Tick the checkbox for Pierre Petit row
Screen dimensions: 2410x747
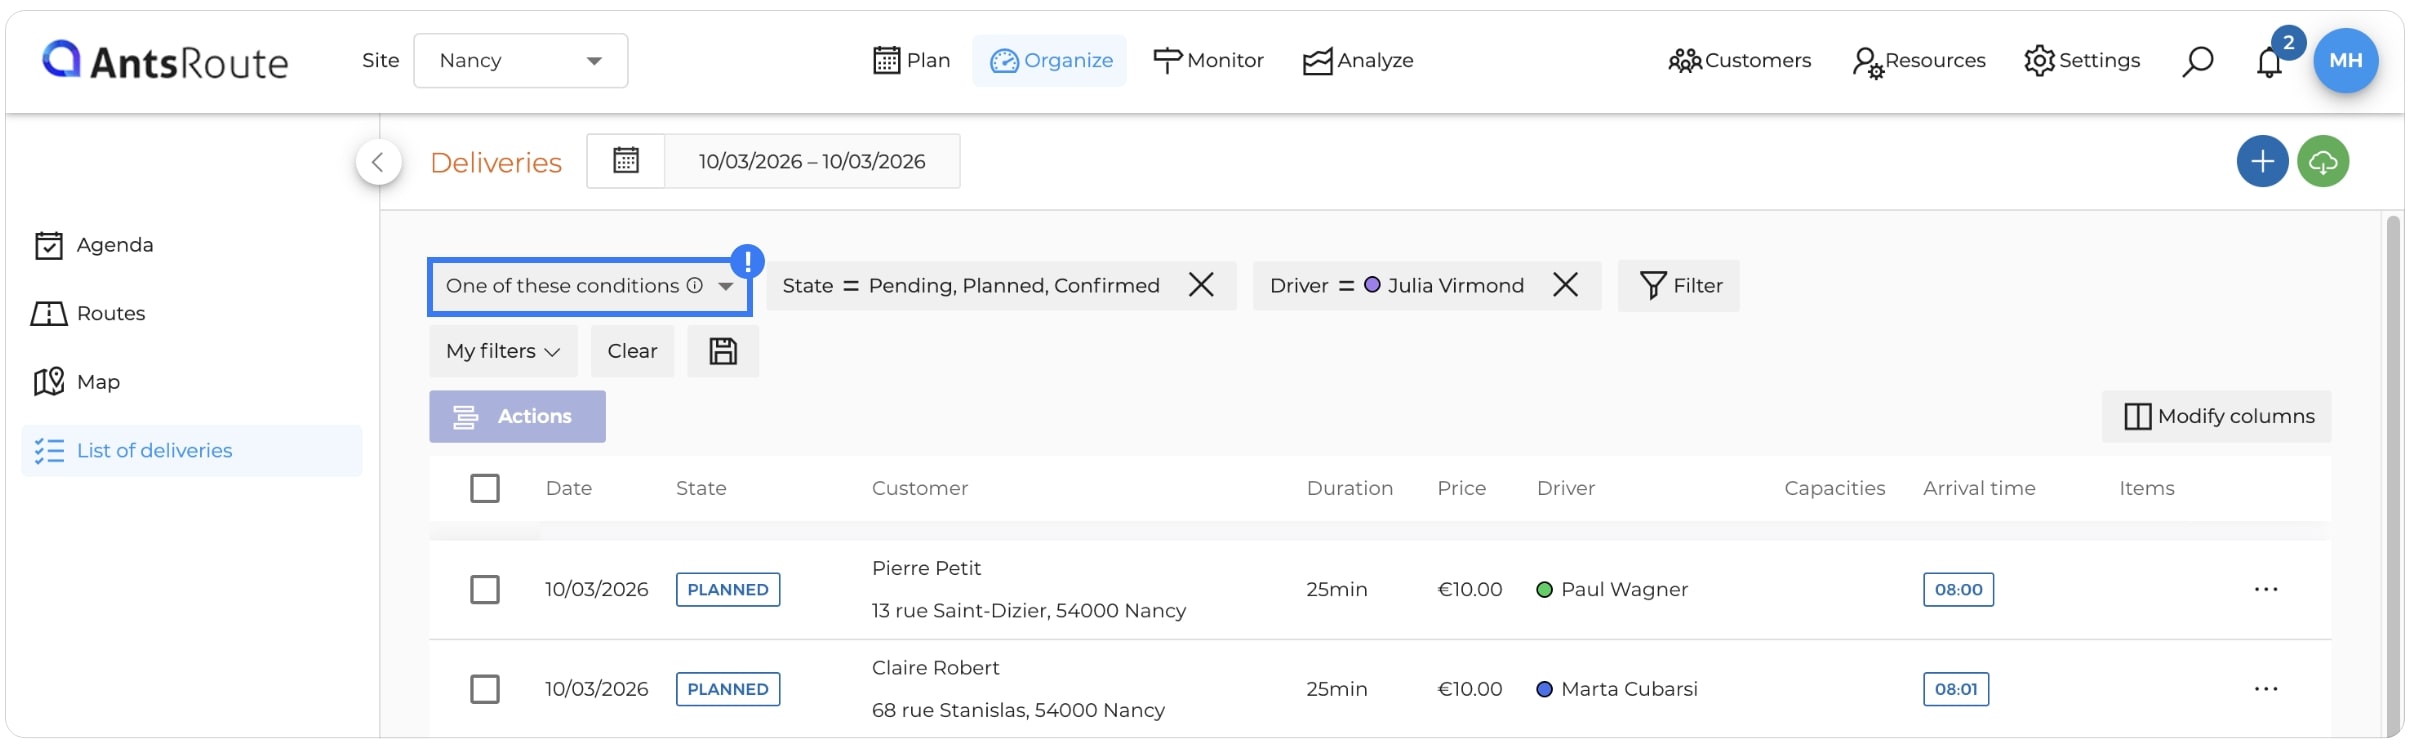click(x=485, y=590)
